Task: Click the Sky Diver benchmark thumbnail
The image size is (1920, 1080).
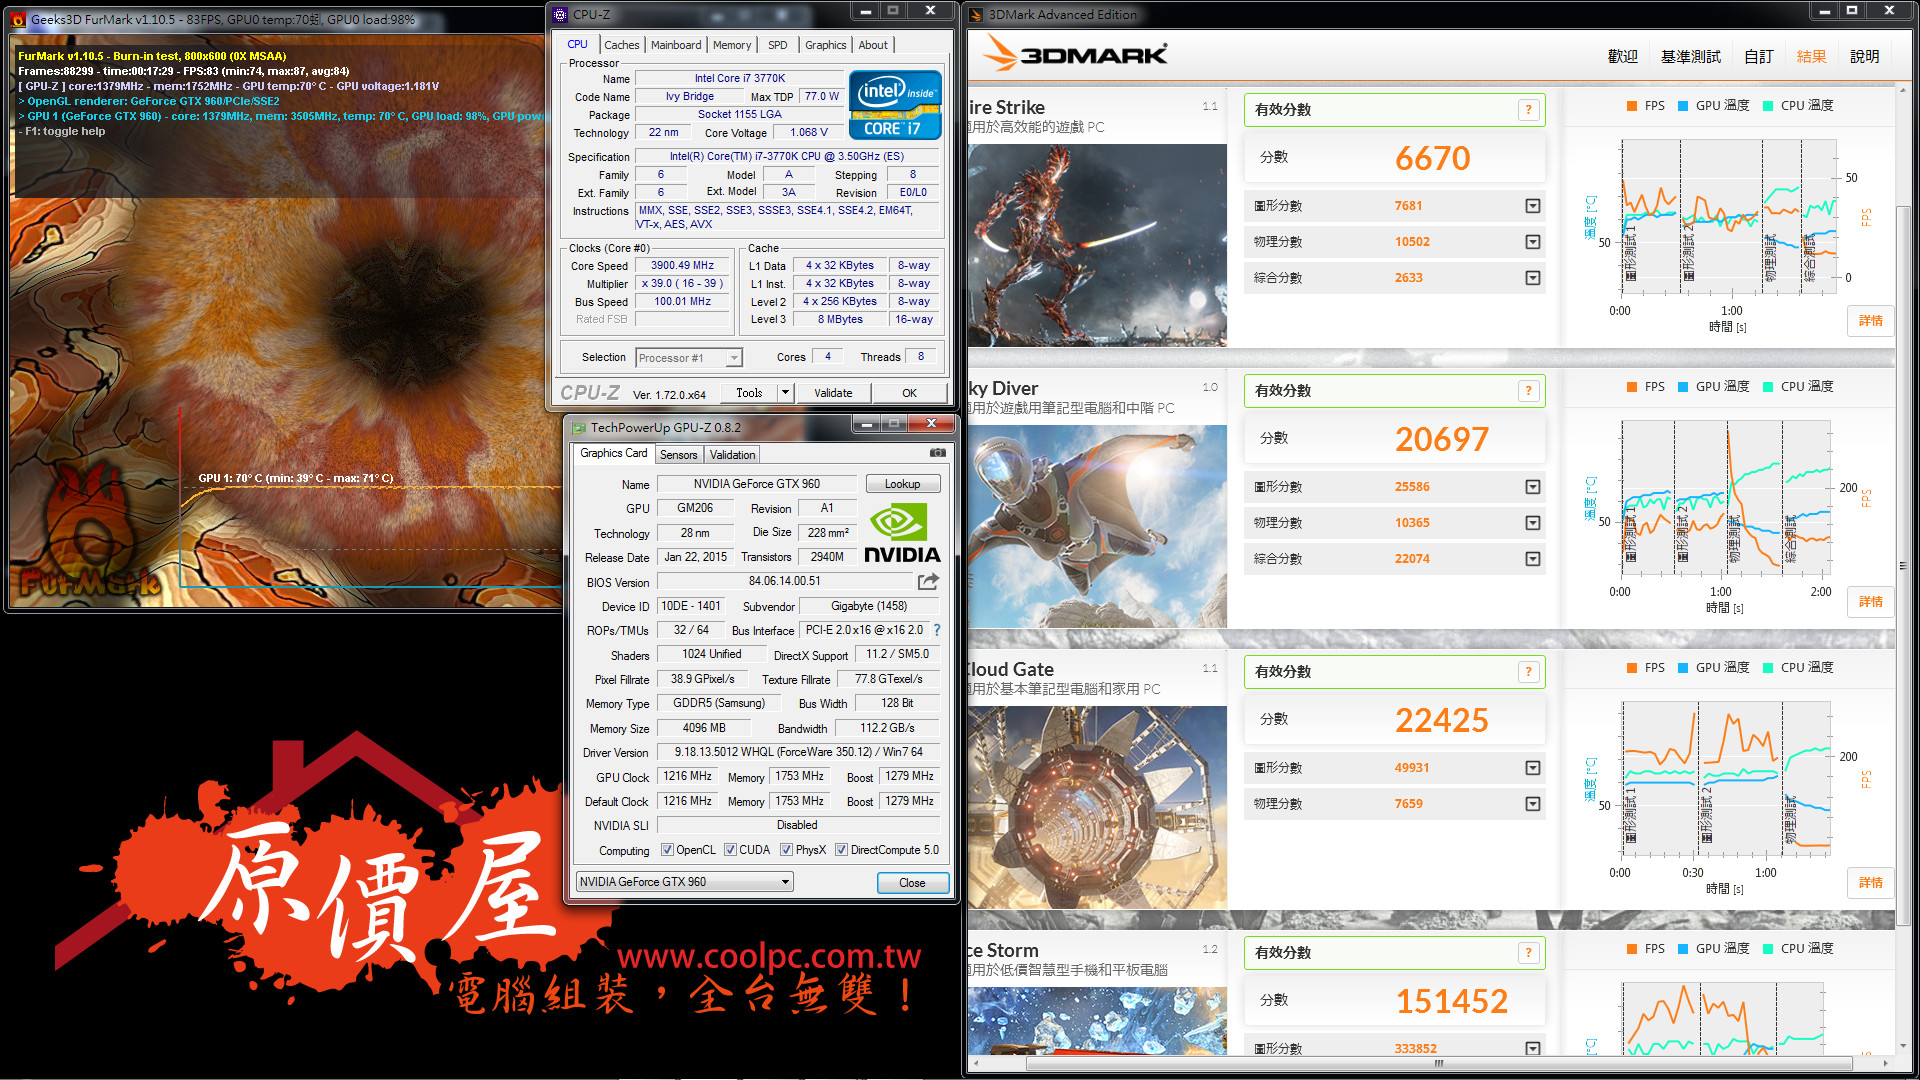Action: [x=1097, y=526]
